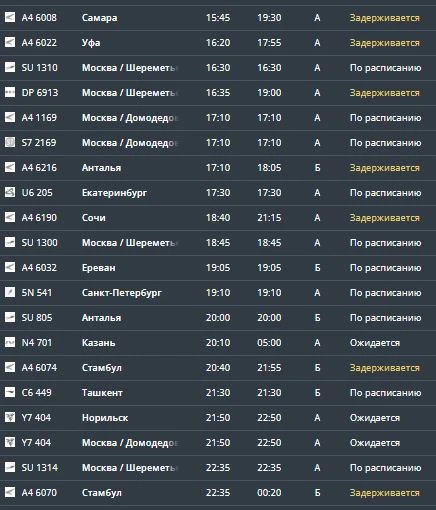Click airline icon beside C6 449 Ташкент
436x510 pixels.
point(10,392)
